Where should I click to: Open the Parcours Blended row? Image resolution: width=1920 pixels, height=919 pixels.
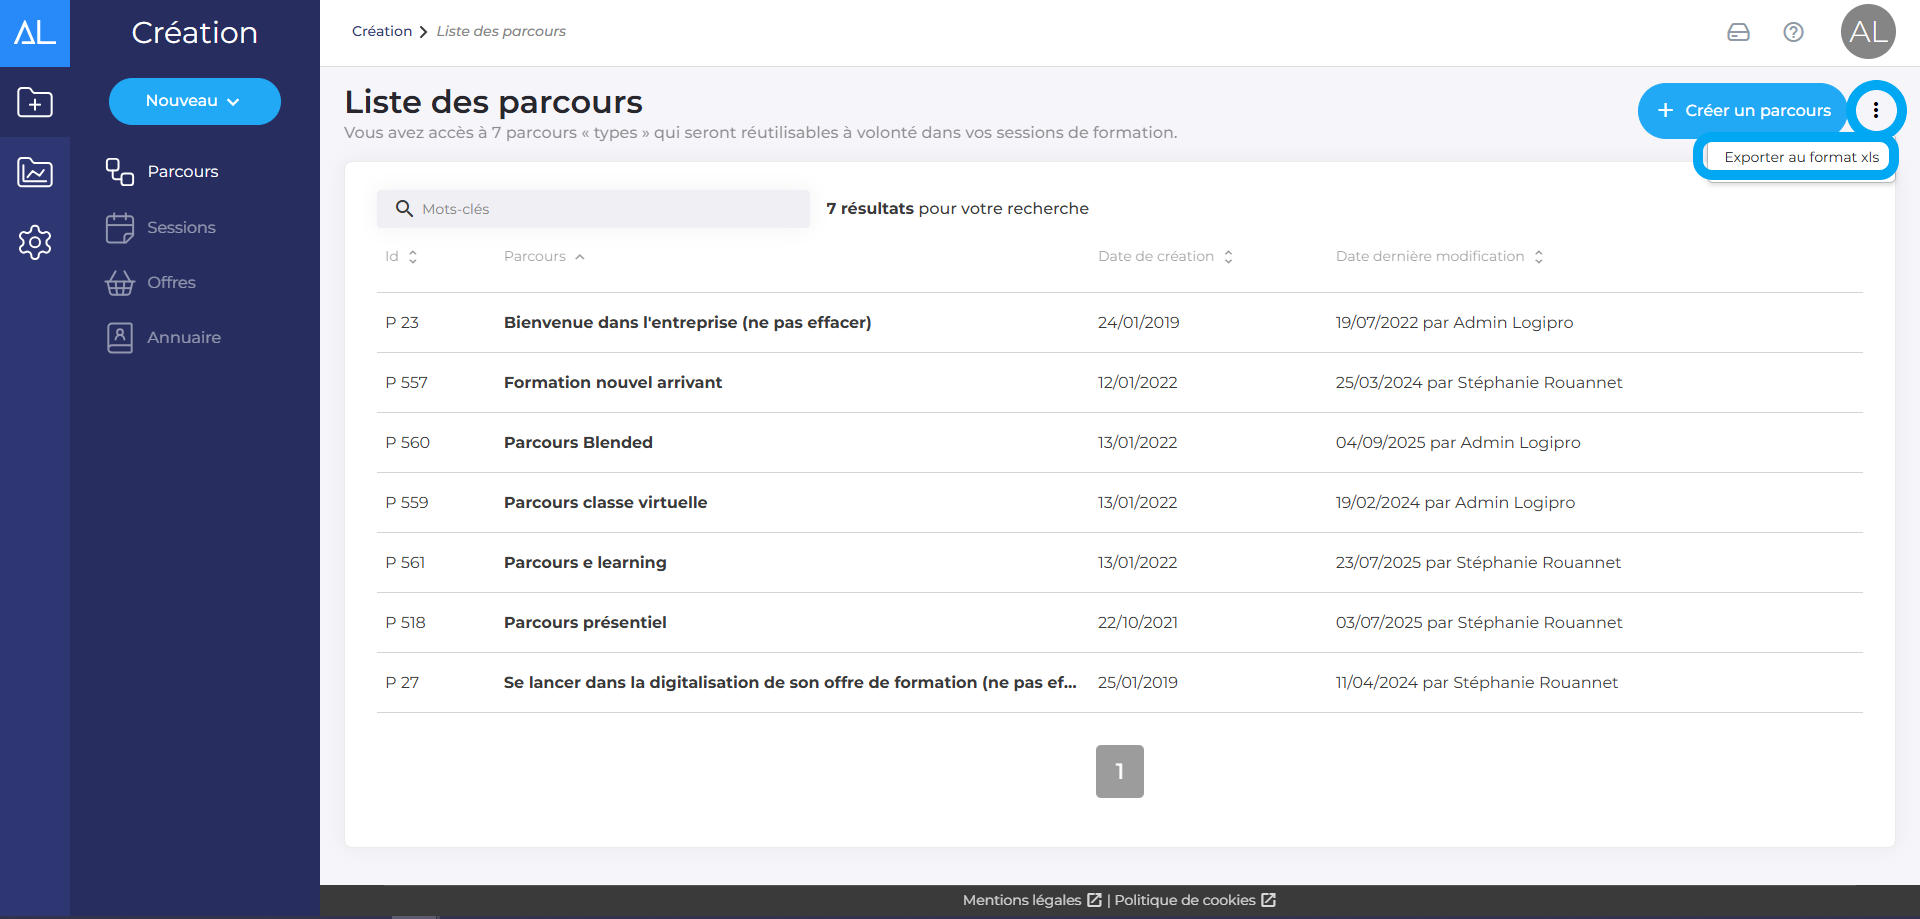[578, 443]
